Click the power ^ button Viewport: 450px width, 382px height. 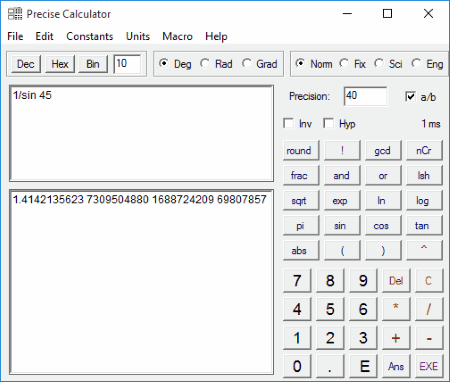pyautogui.click(x=424, y=250)
